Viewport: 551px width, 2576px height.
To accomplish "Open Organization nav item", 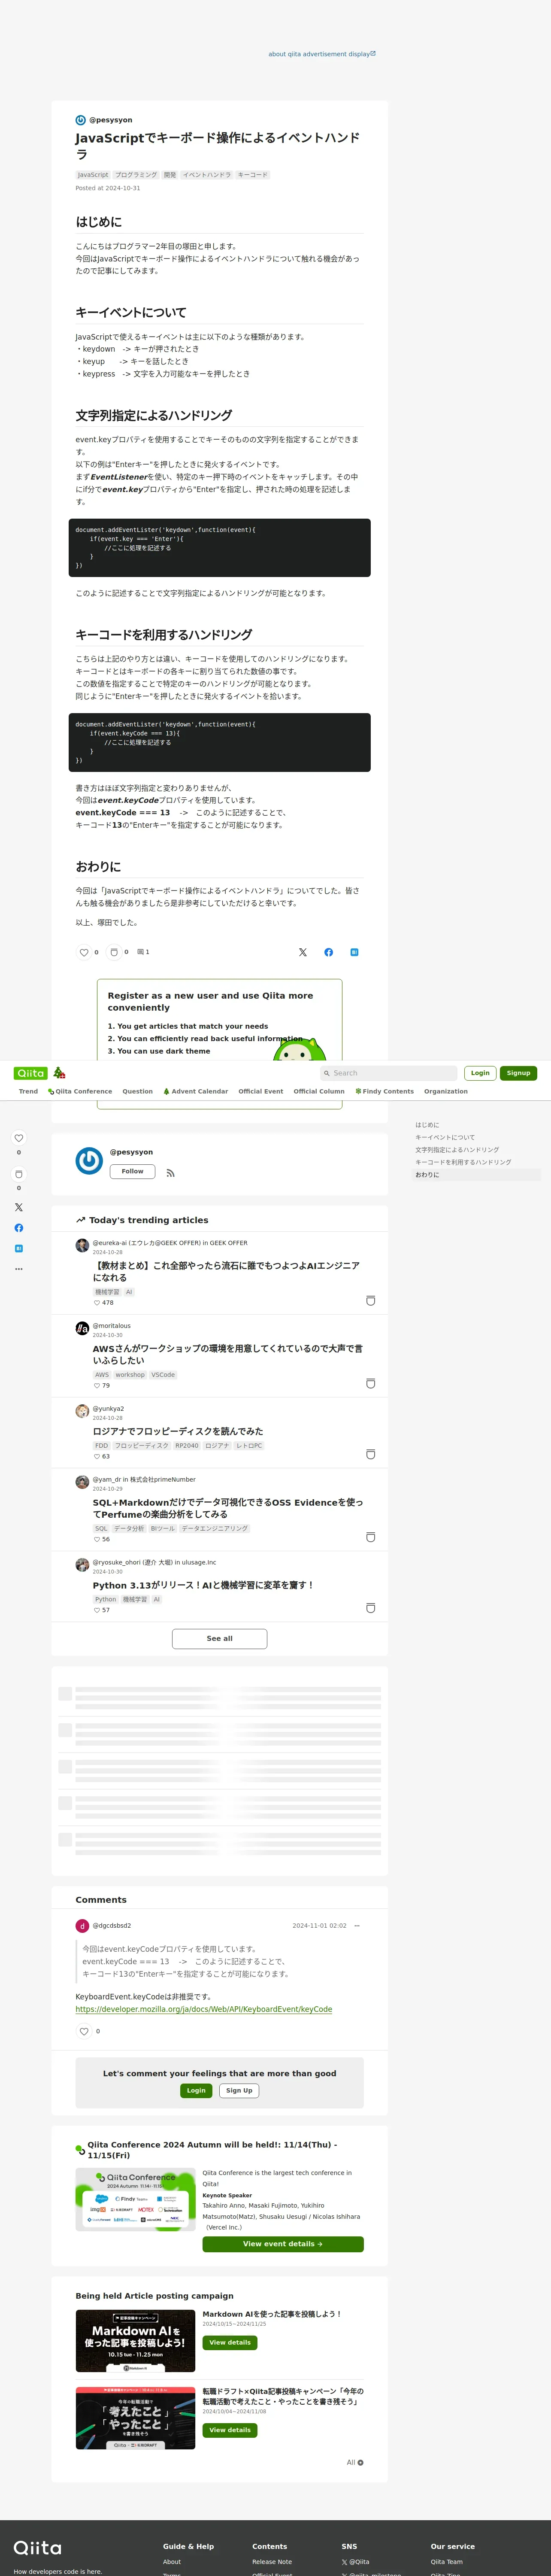I will pos(446,1091).
